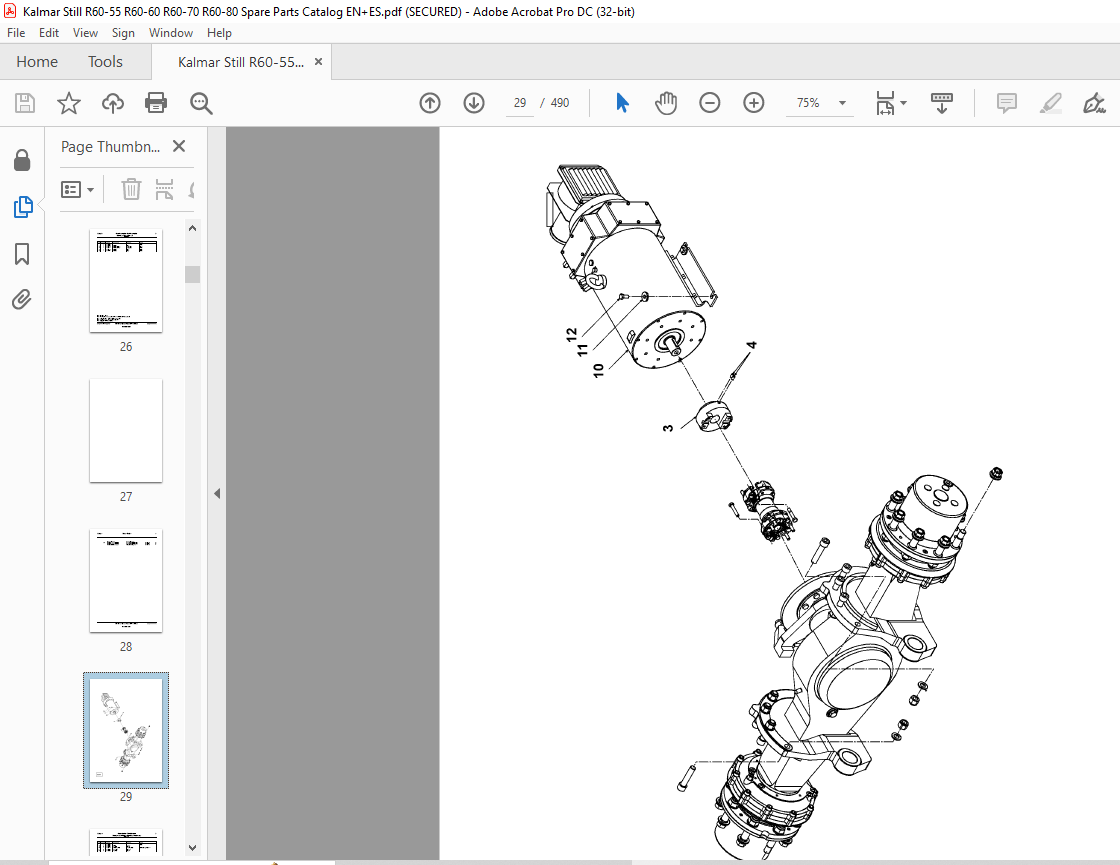Open the View menu
The image size is (1120, 865).
(85, 33)
